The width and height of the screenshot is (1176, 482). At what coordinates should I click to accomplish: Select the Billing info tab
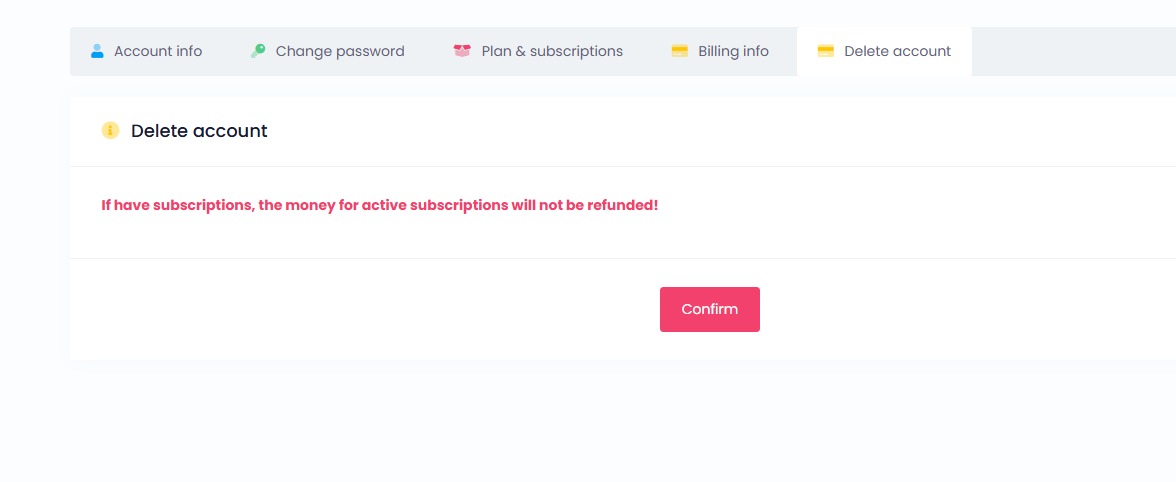coord(720,51)
